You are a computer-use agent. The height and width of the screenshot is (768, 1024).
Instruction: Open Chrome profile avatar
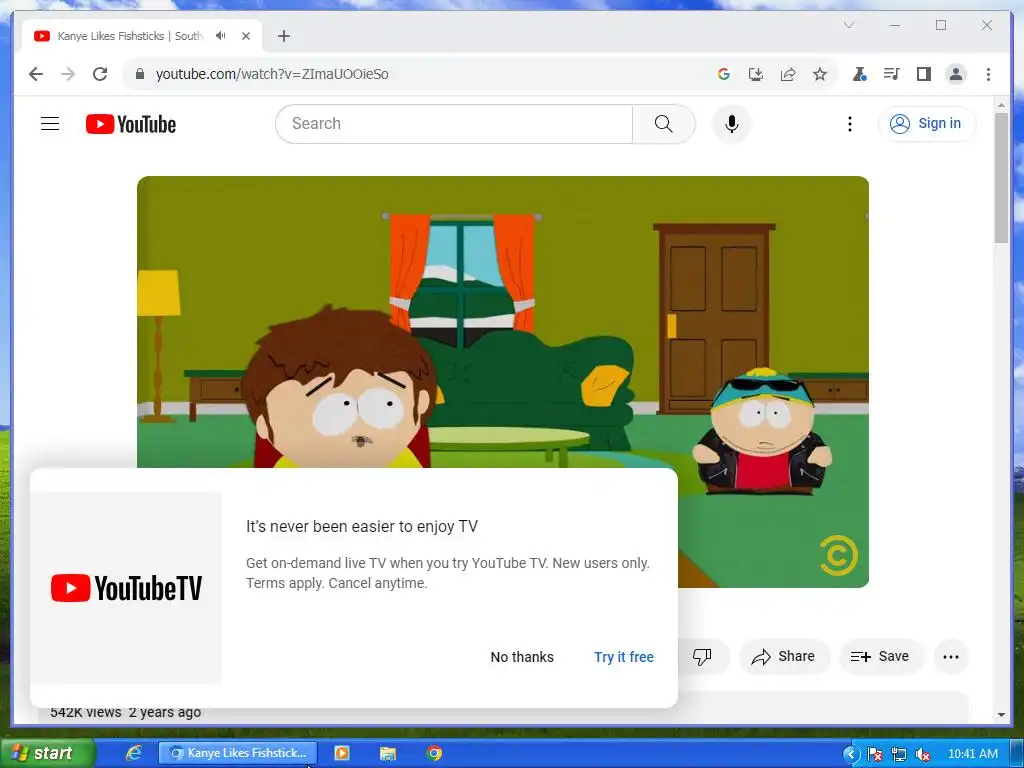(x=956, y=74)
